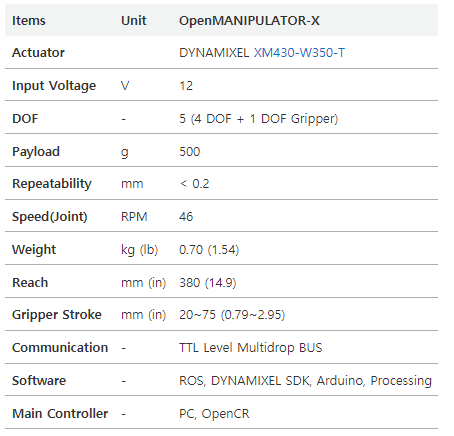This screenshot has width=454, height=436.
Task: Click the OpenMANIPULATOR-X column header
Action: point(249,21)
